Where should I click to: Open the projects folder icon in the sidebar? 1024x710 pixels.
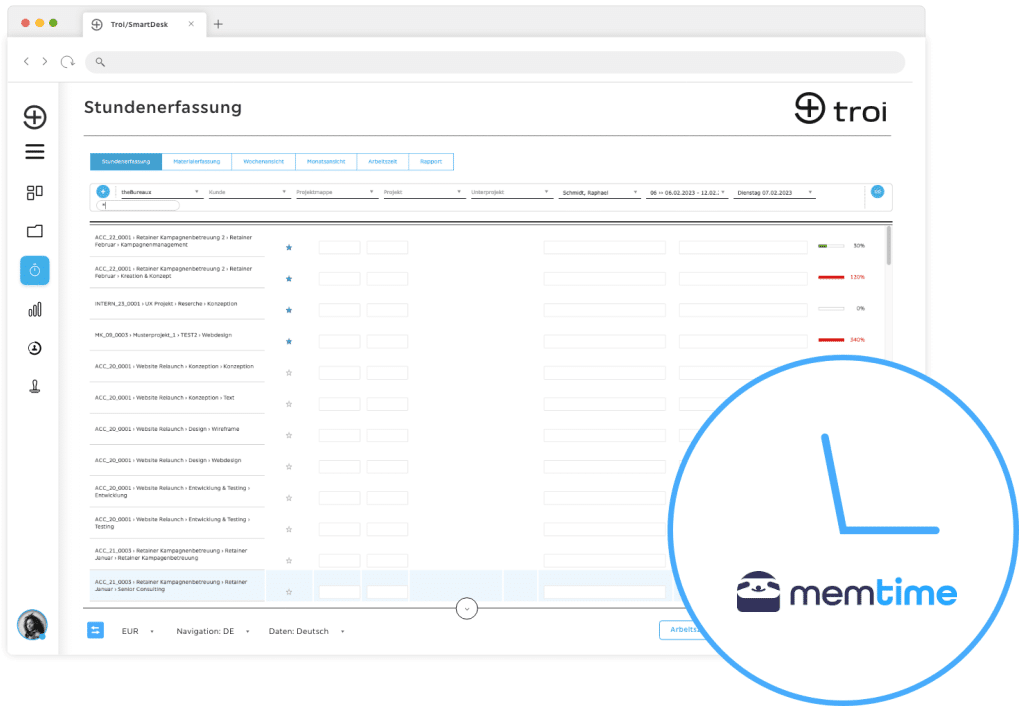point(35,231)
